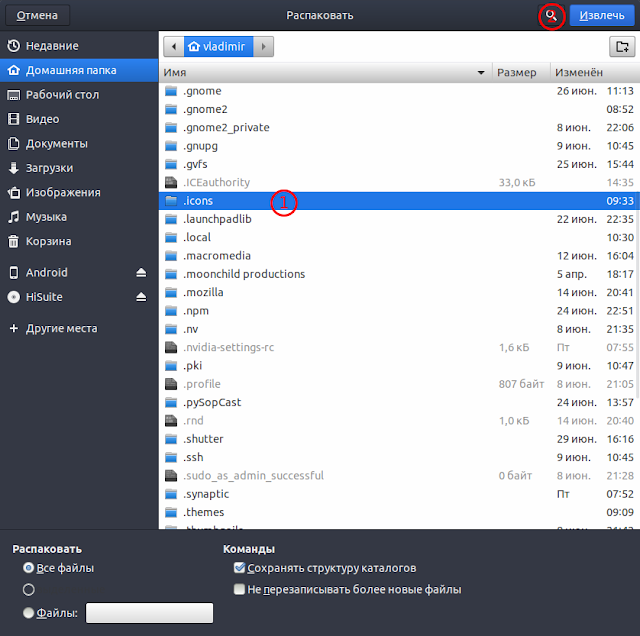
Task: Select the .rnd file name
Action: click(x=193, y=420)
